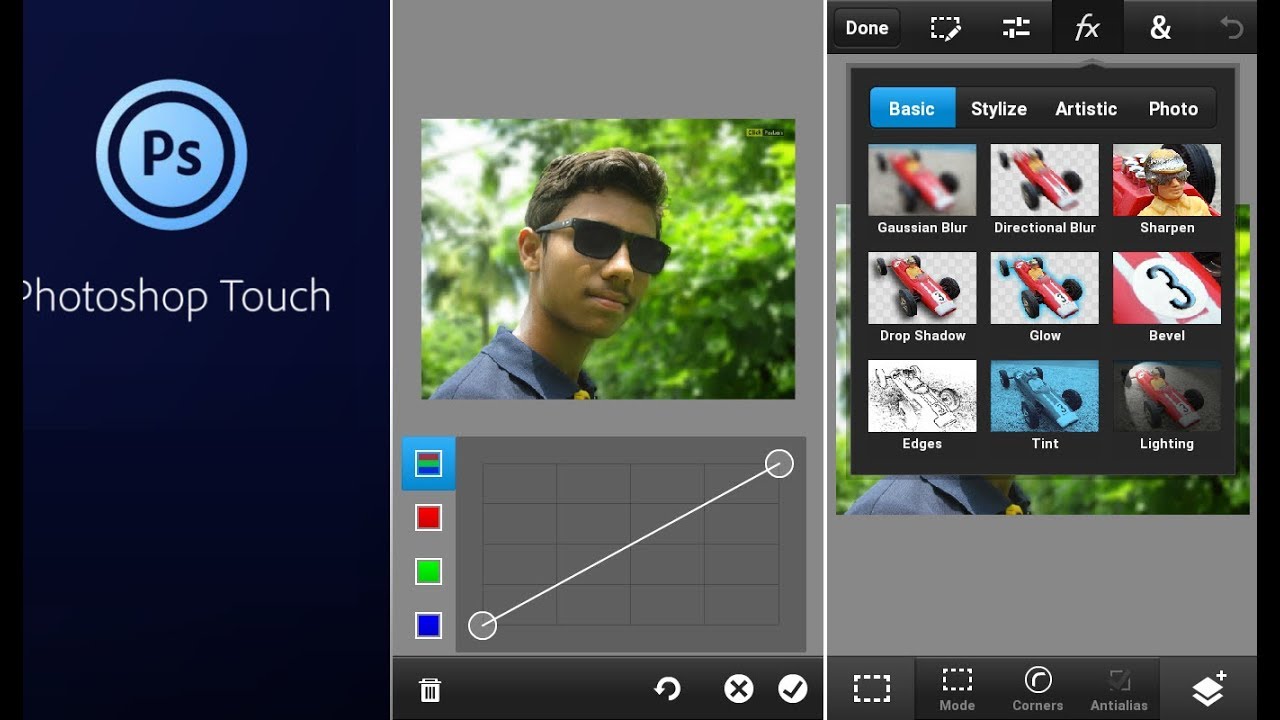Switch to the Basic effects tab
Screen dimensions: 1280x720
[912, 108]
